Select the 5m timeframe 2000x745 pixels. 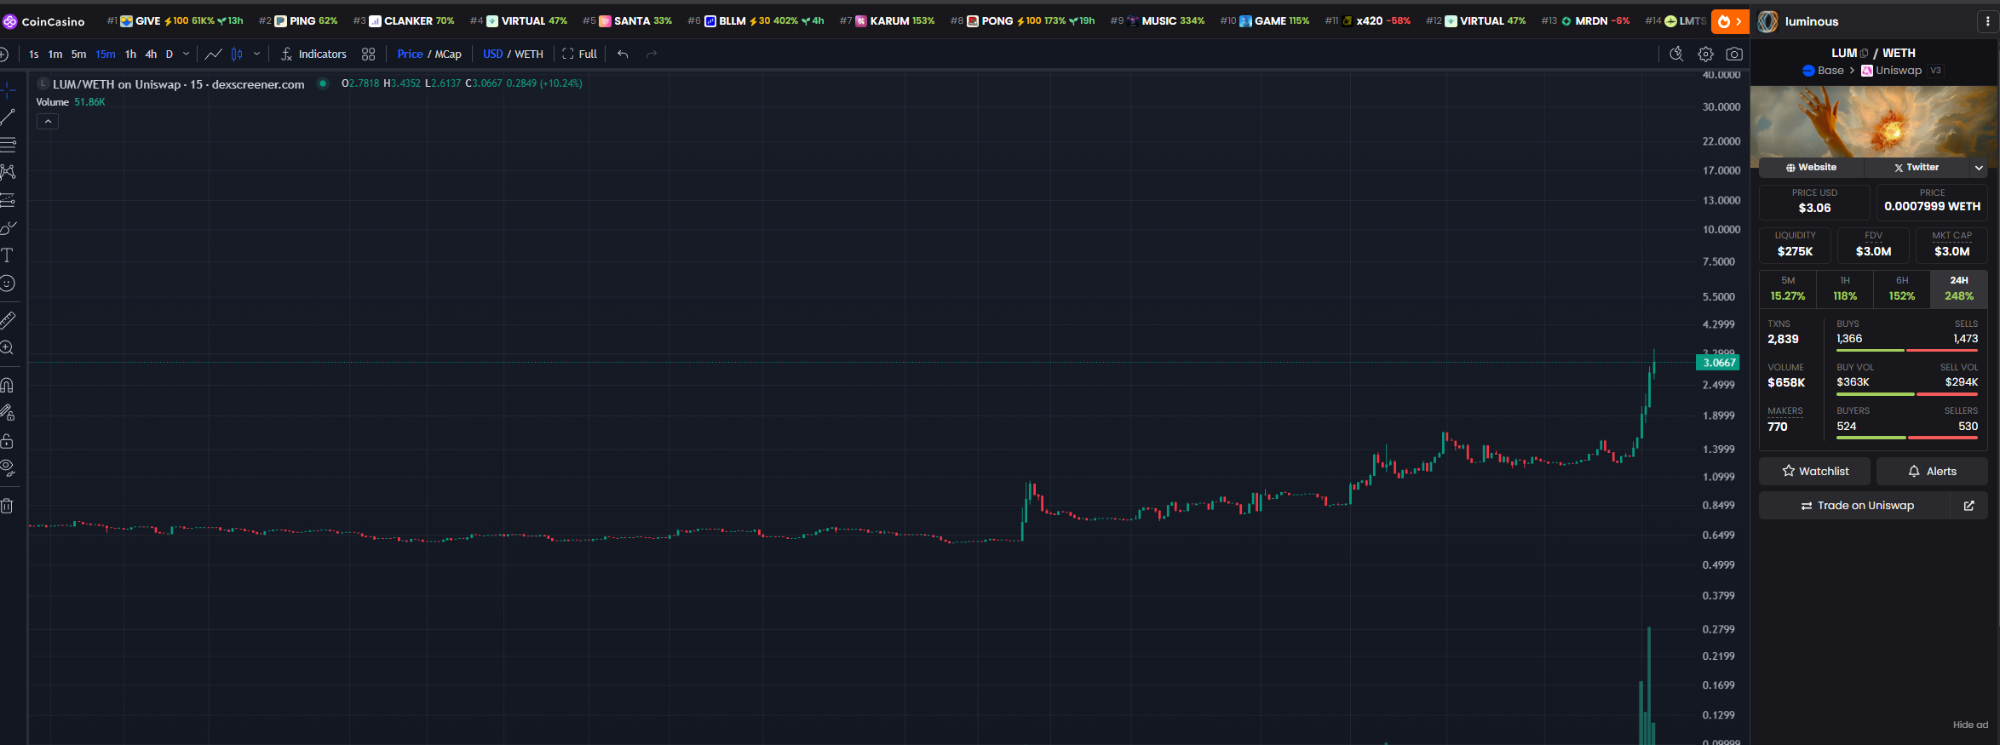pos(79,54)
